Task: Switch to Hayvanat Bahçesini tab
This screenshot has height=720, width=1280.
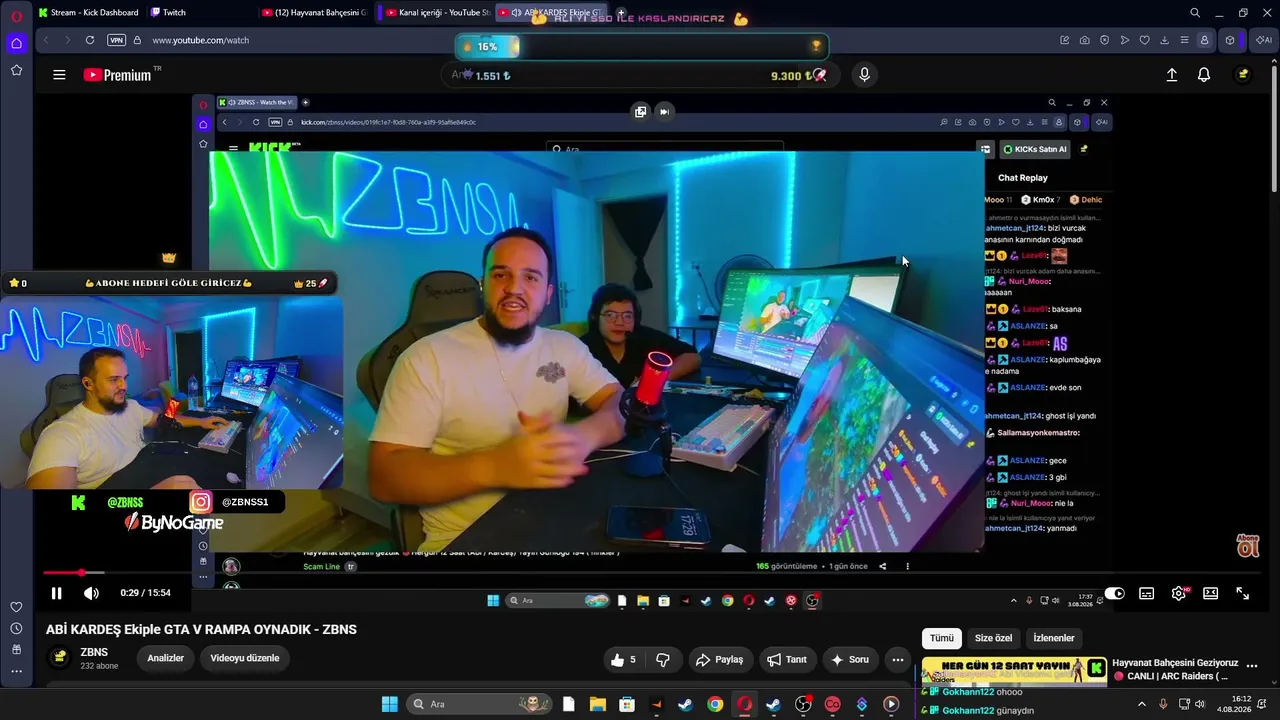Action: point(314,13)
